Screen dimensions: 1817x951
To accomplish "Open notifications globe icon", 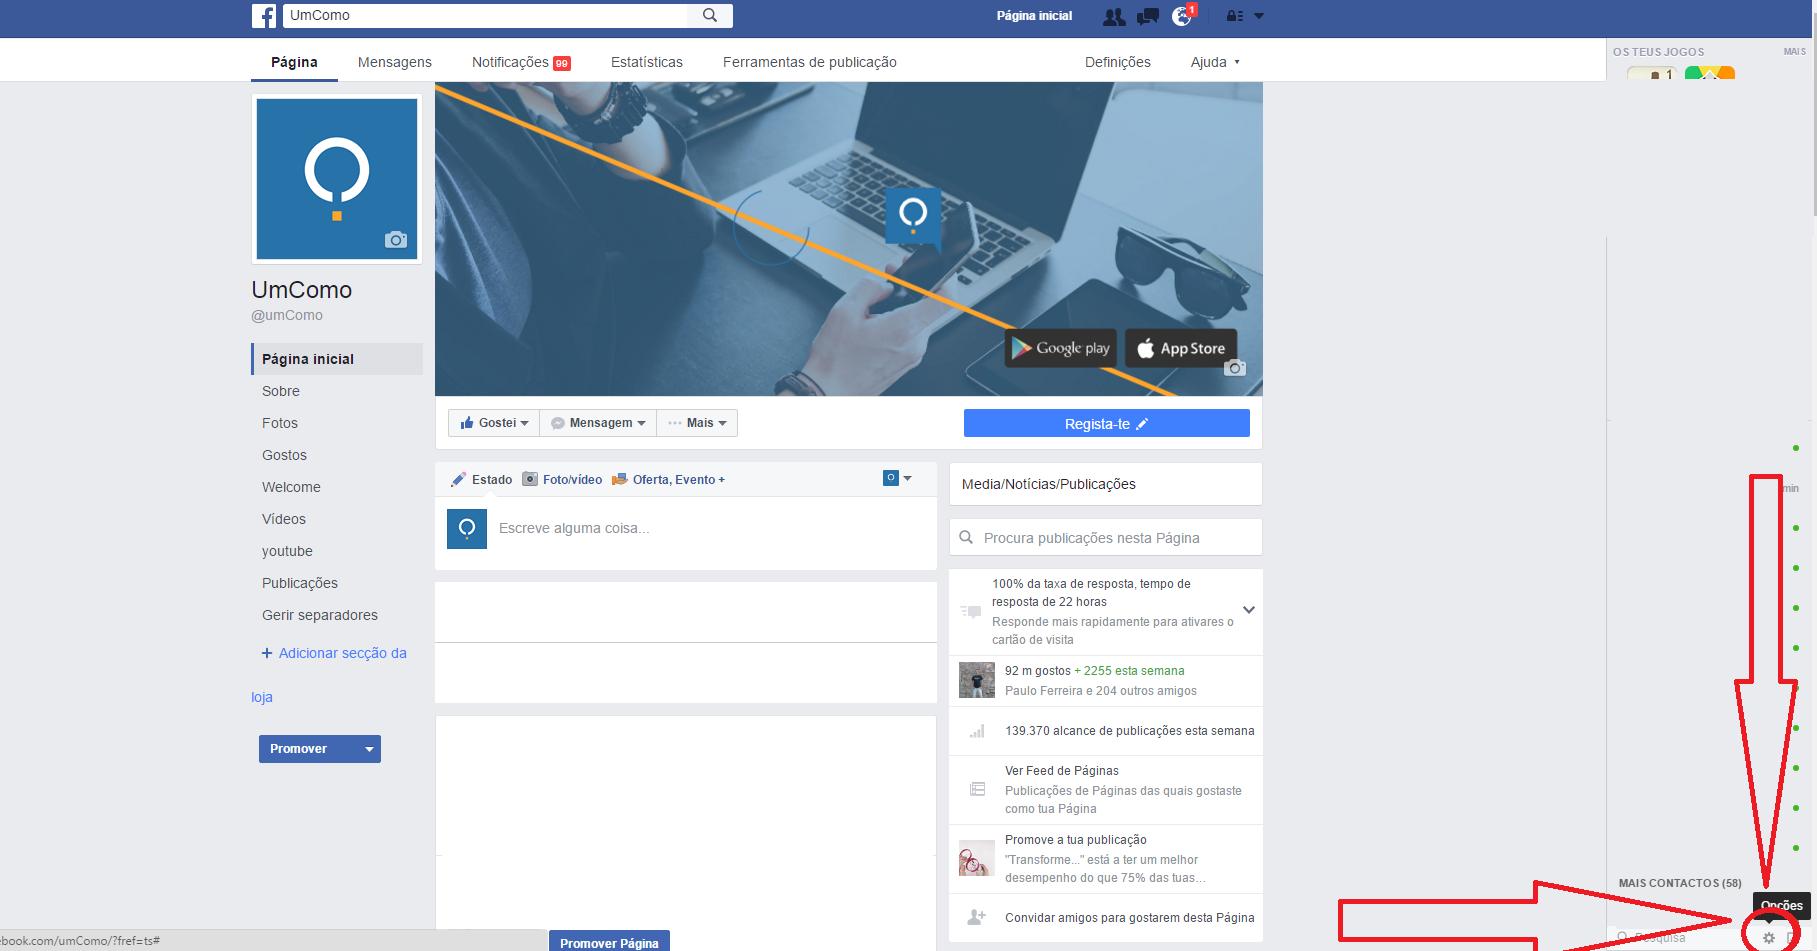I will click(1182, 16).
